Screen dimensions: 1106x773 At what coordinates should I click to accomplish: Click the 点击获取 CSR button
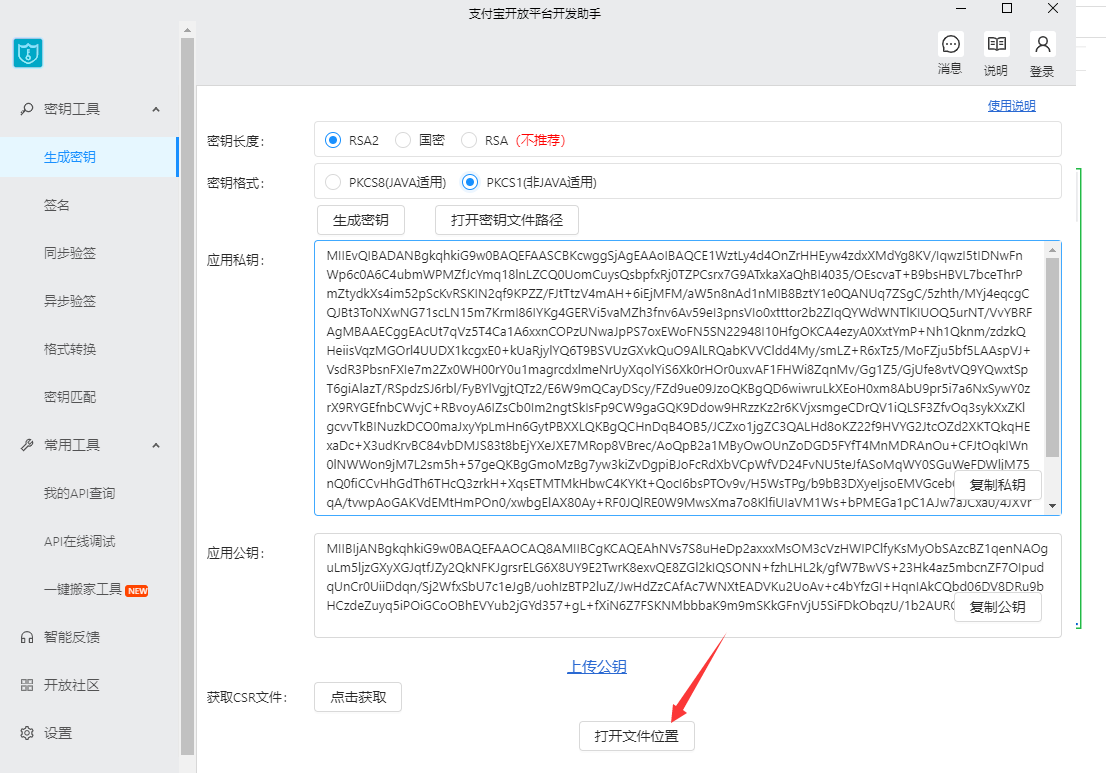[x=358, y=697]
